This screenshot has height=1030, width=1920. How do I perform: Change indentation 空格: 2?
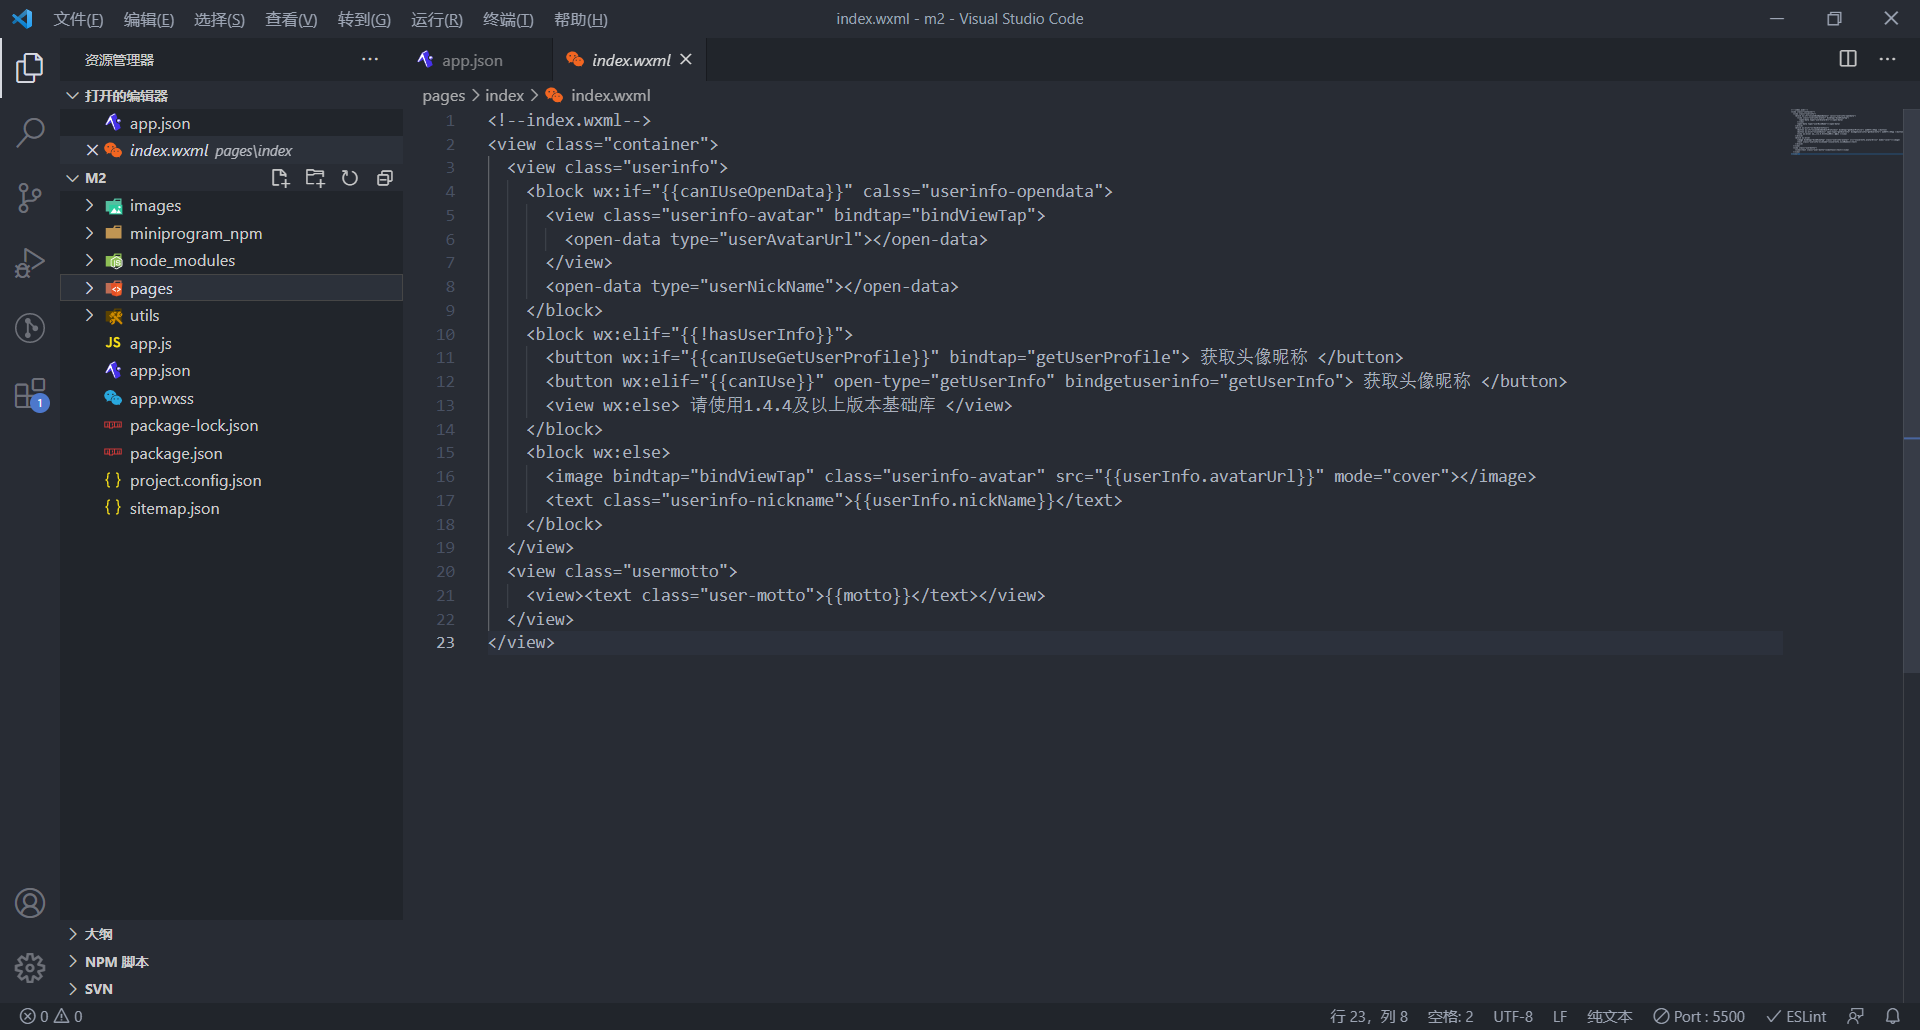1450,1016
